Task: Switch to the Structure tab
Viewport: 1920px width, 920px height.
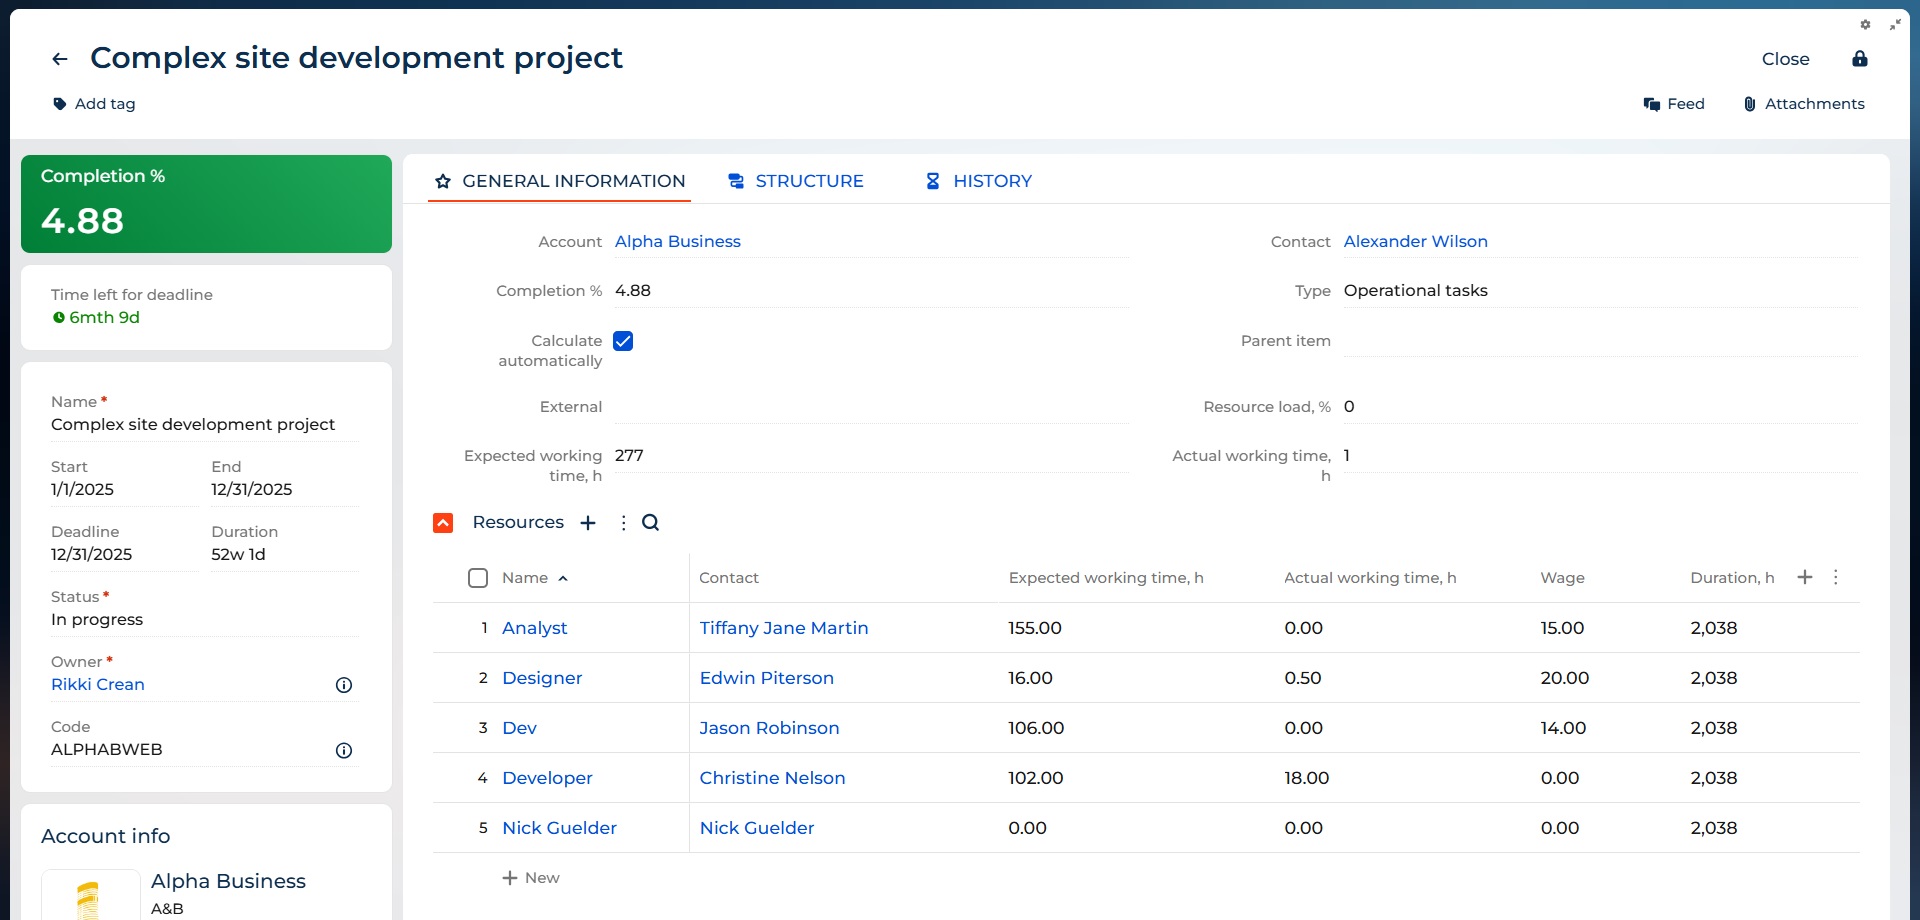Action: (796, 181)
